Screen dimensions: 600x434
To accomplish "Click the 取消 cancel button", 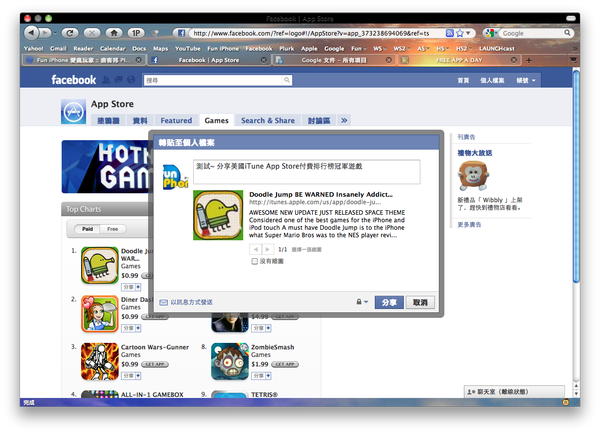I will (420, 302).
